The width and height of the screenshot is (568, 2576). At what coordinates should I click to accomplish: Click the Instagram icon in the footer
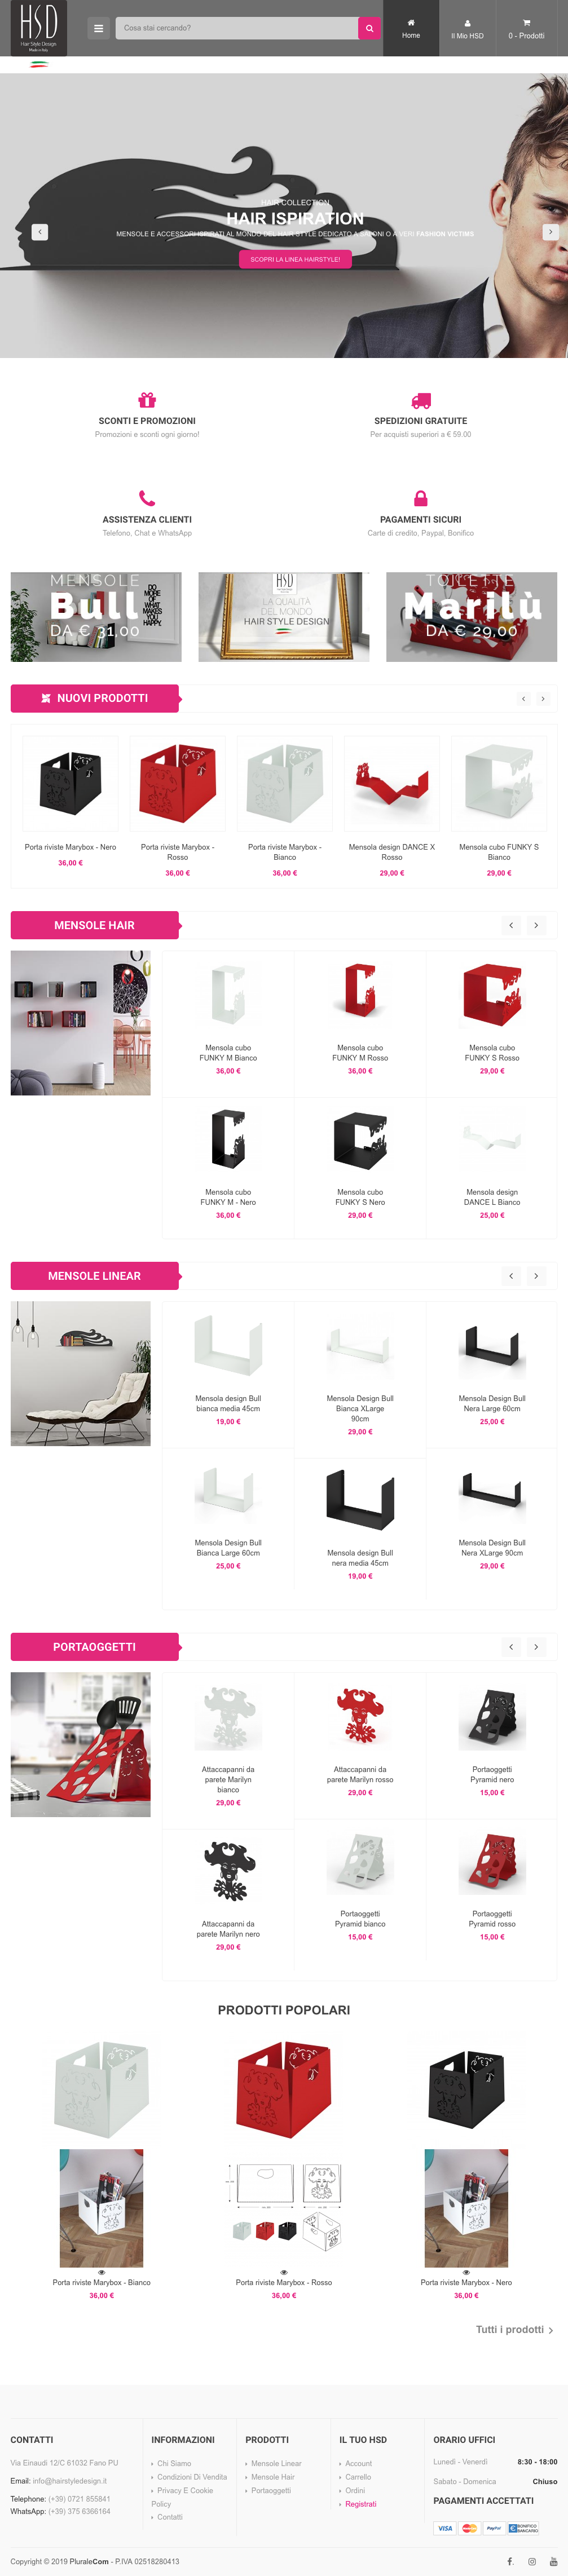coord(531,2561)
